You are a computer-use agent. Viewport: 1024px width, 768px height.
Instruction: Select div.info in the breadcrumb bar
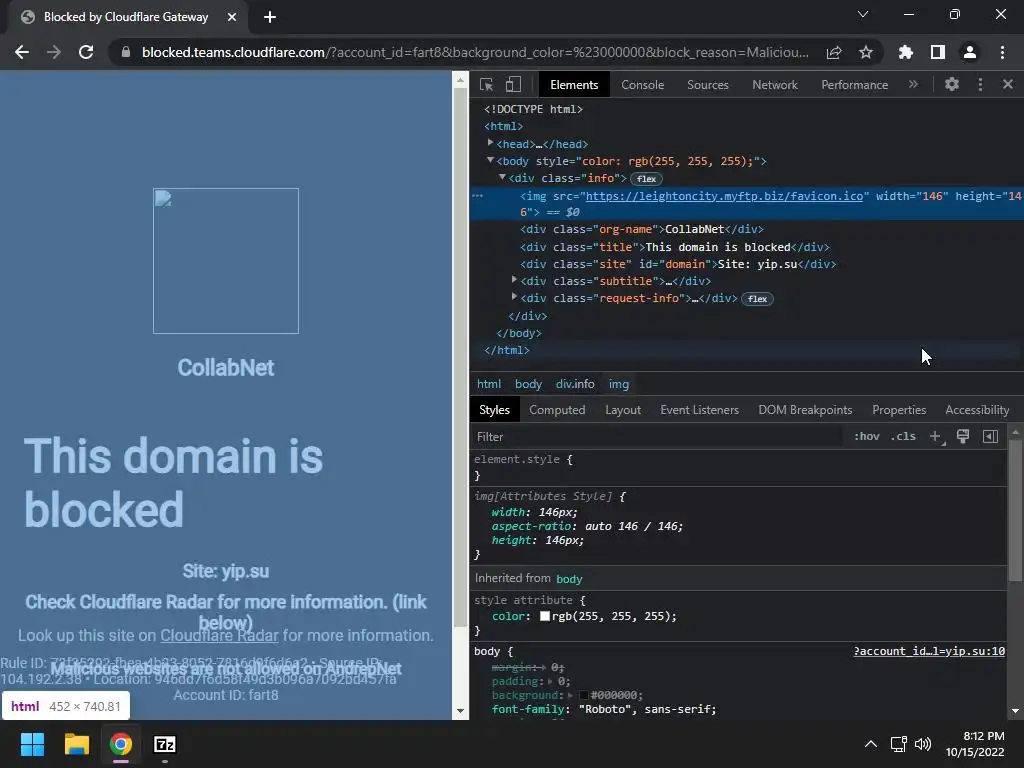click(x=575, y=384)
